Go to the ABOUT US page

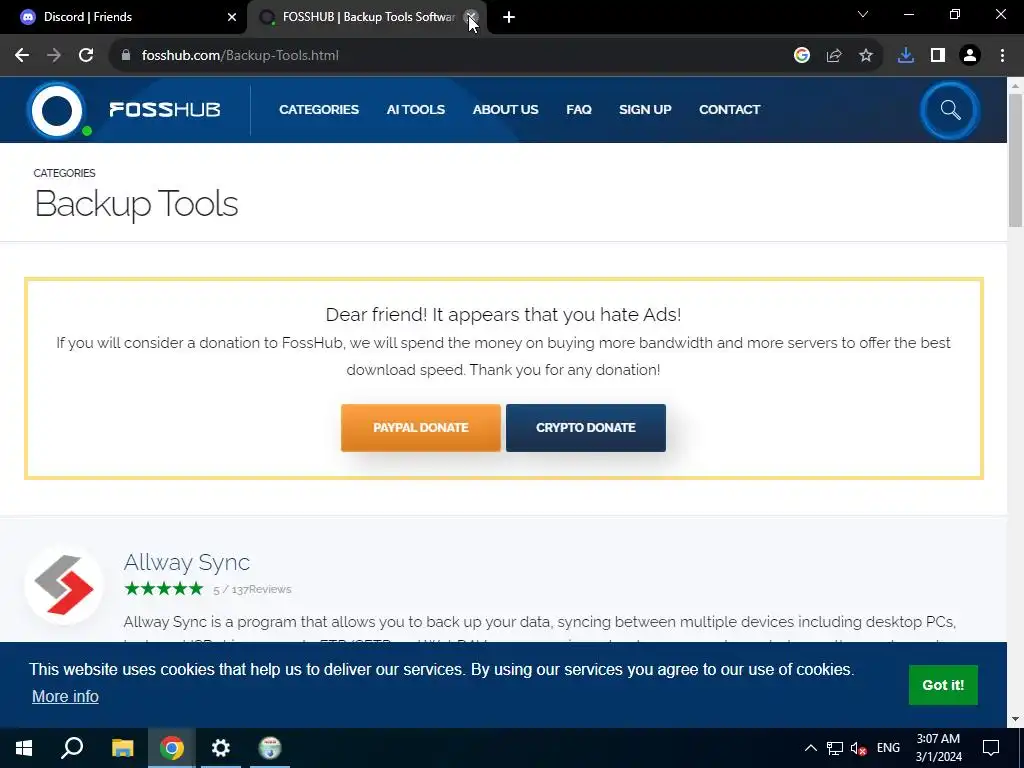coord(505,110)
